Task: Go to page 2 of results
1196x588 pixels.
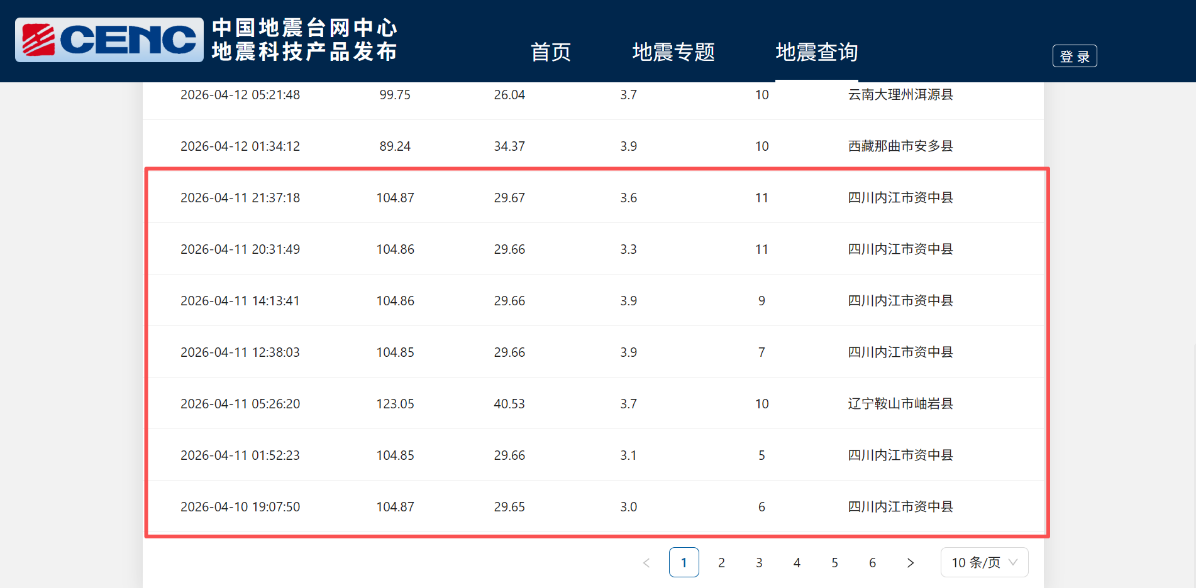Action: (x=721, y=562)
